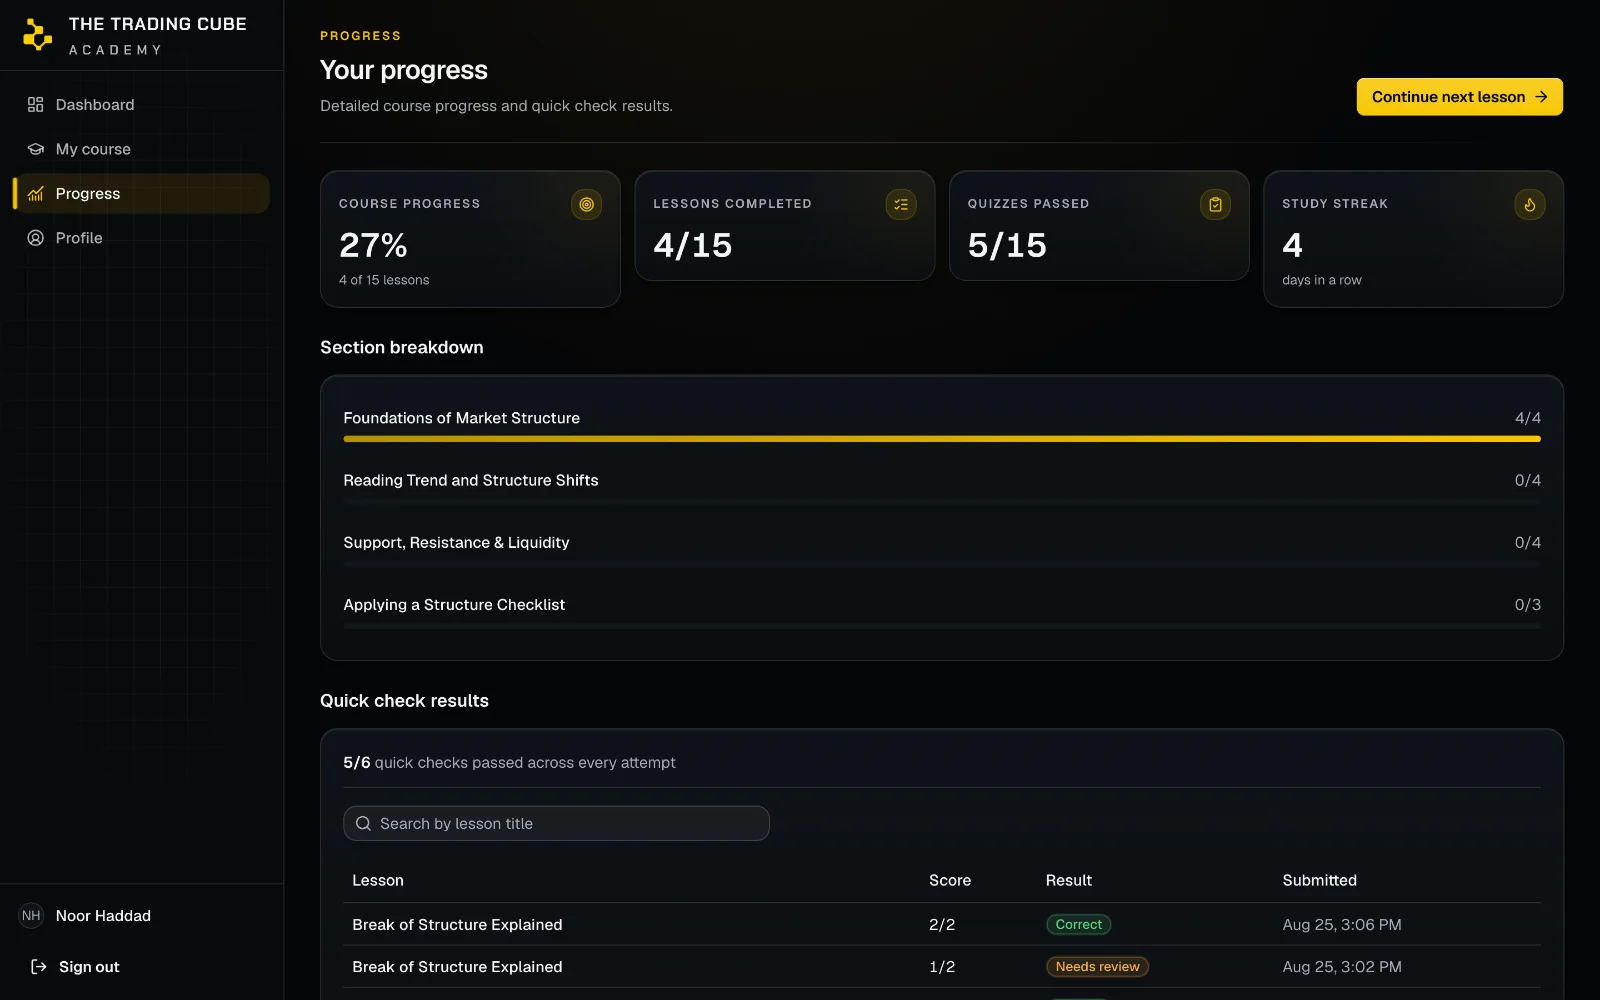Click the Dashboard grid icon
1600x1000 pixels.
(x=36, y=105)
